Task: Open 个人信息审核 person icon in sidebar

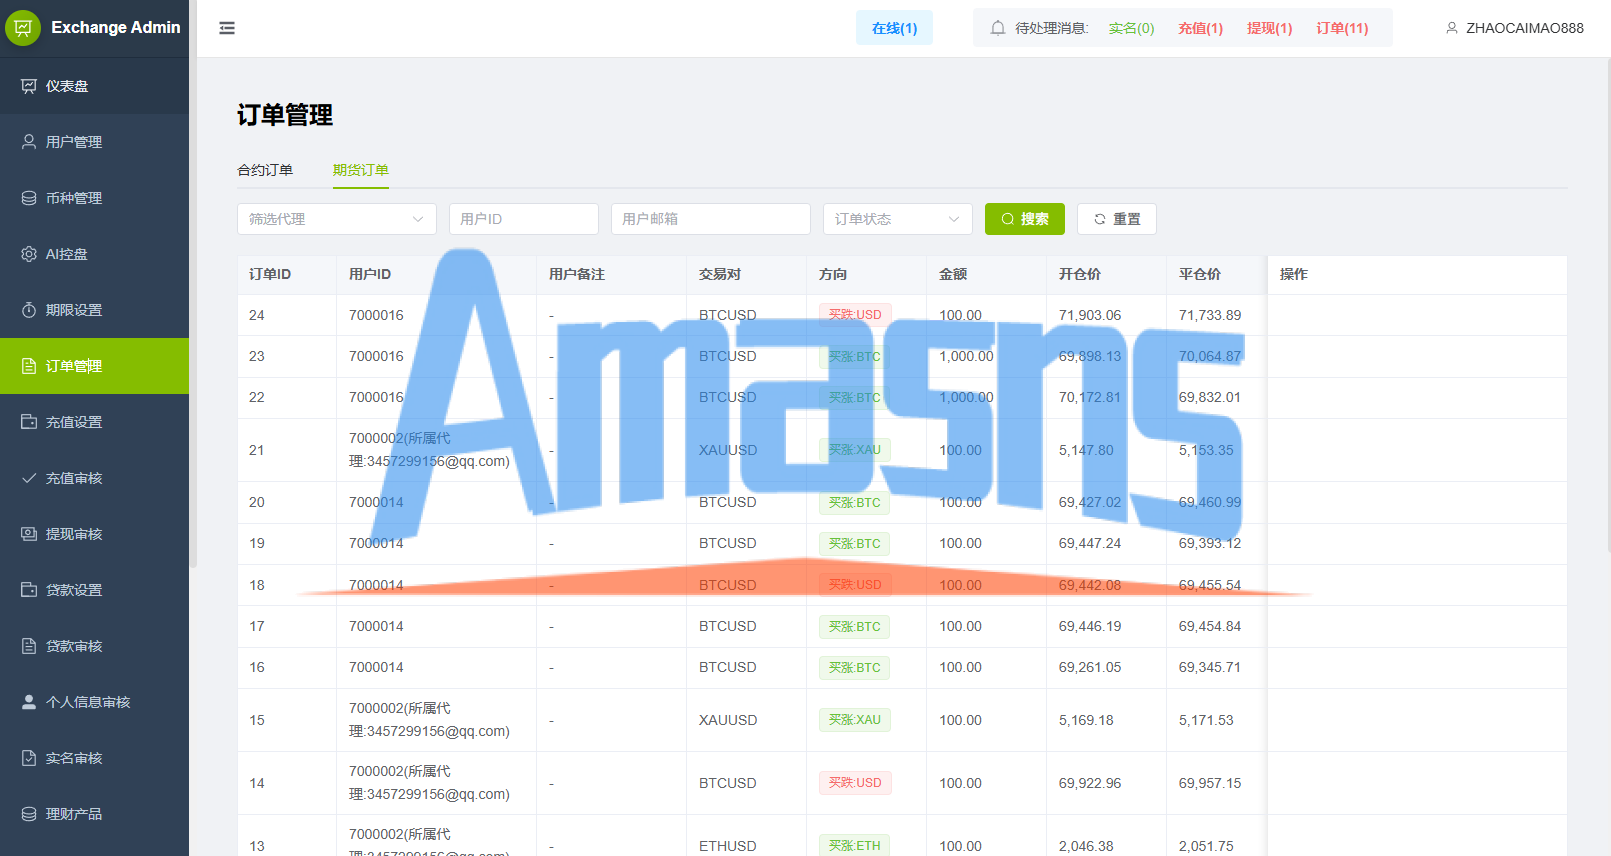Action: coord(29,702)
